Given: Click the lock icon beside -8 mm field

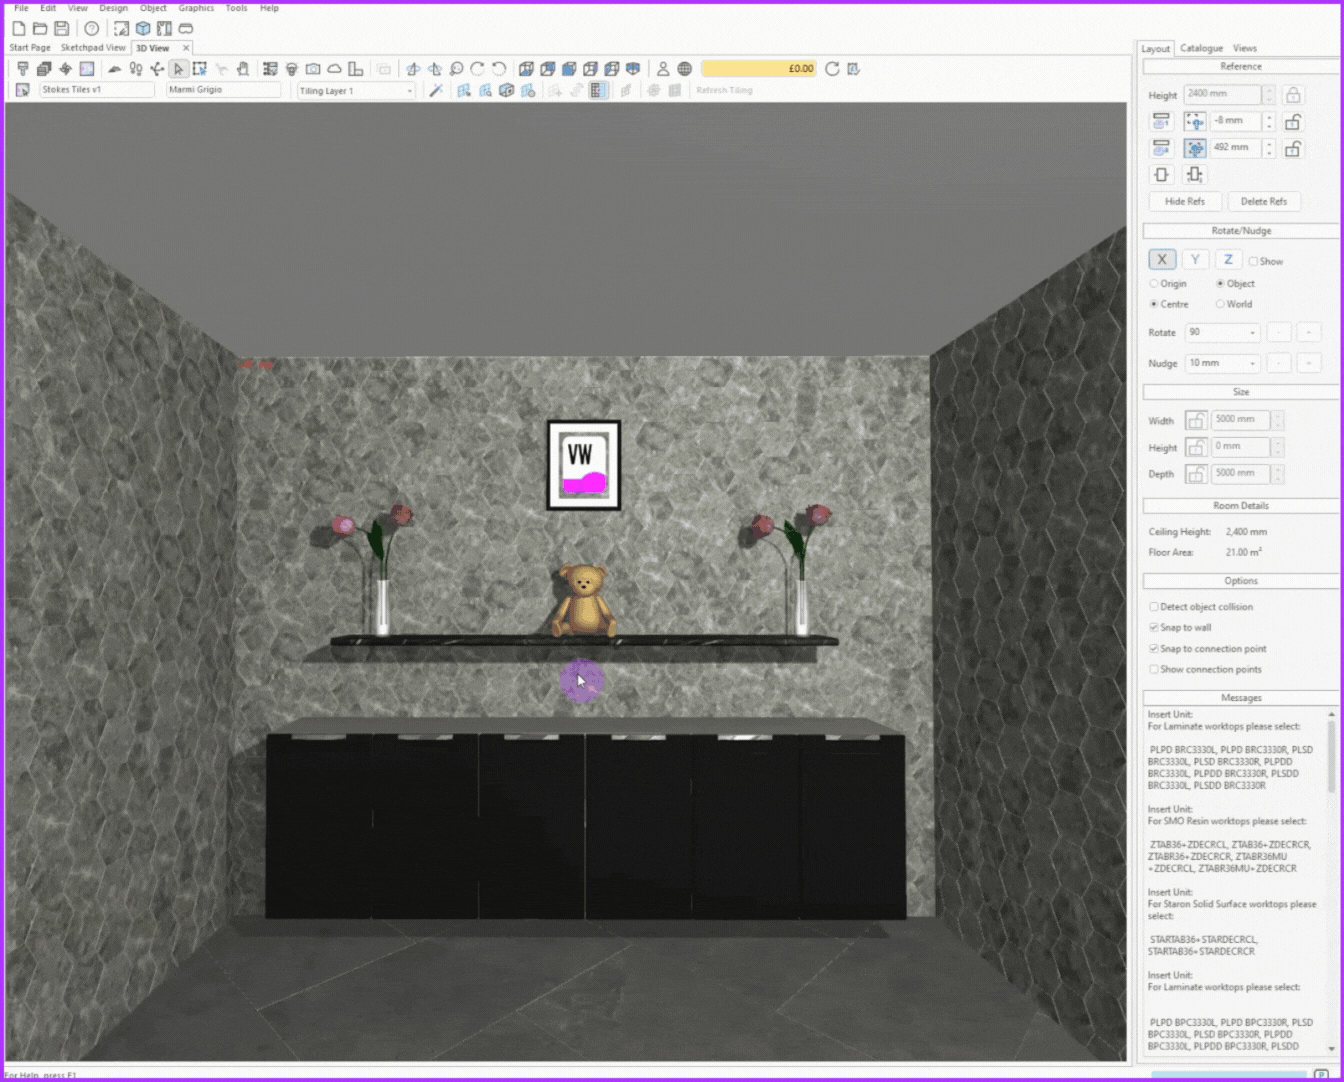Looking at the screenshot, I should tap(1292, 122).
